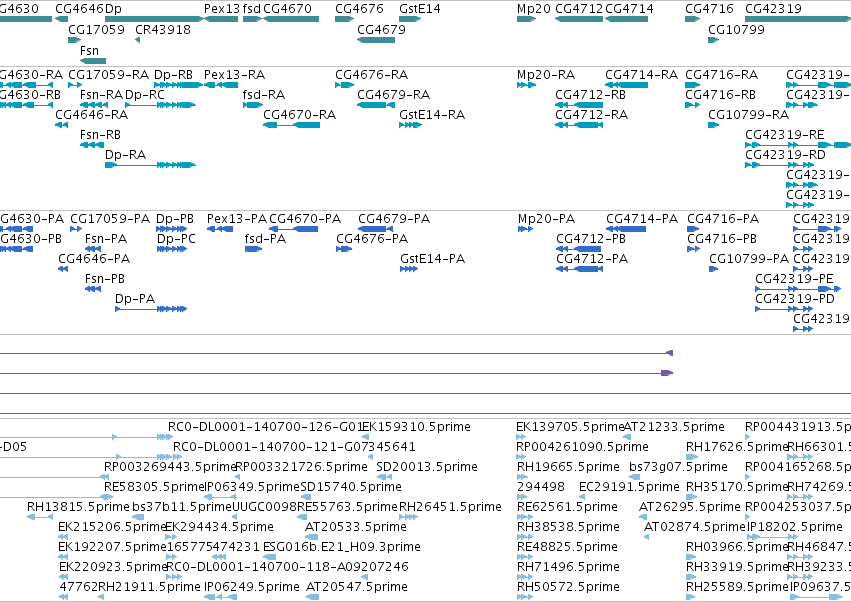This screenshot has width=851, height=602.
Task: Click the CG4679 gene in the top track
Action: click(x=376, y=40)
